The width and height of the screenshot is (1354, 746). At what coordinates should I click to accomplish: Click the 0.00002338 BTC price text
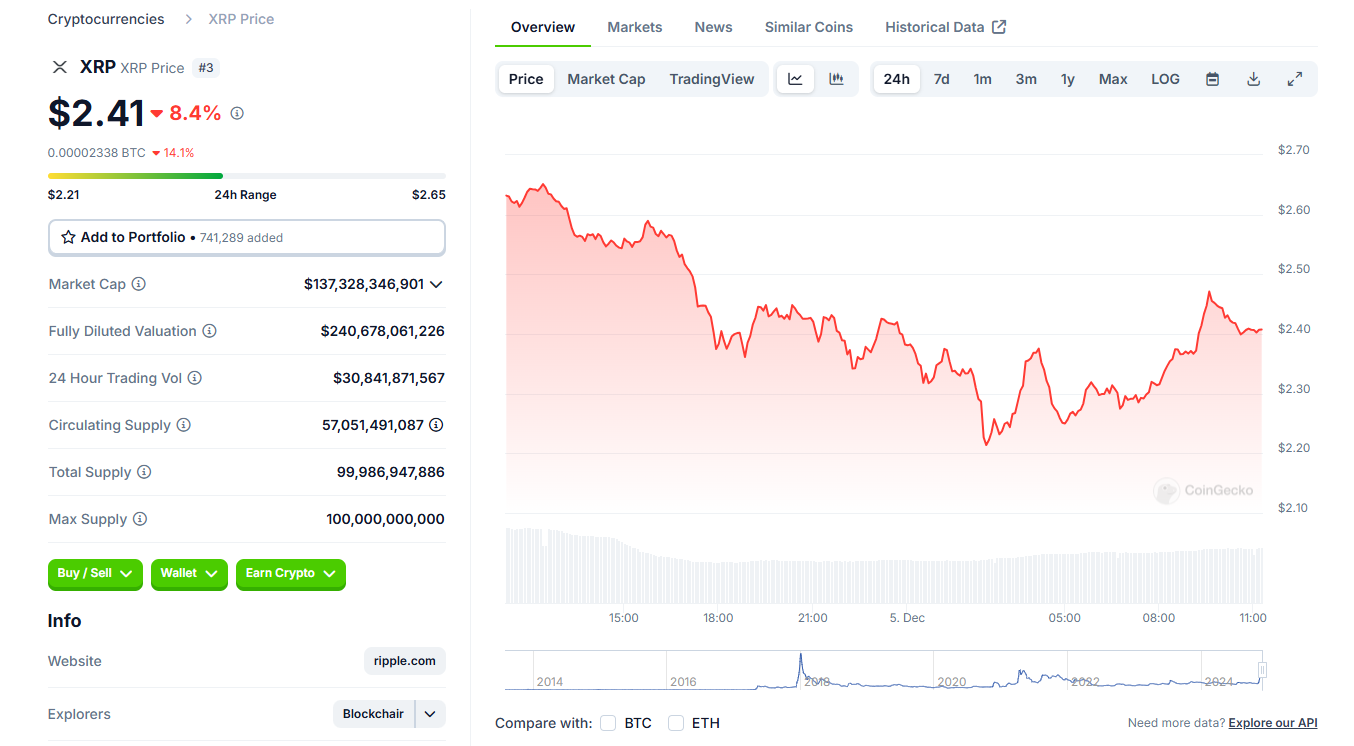click(97, 153)
